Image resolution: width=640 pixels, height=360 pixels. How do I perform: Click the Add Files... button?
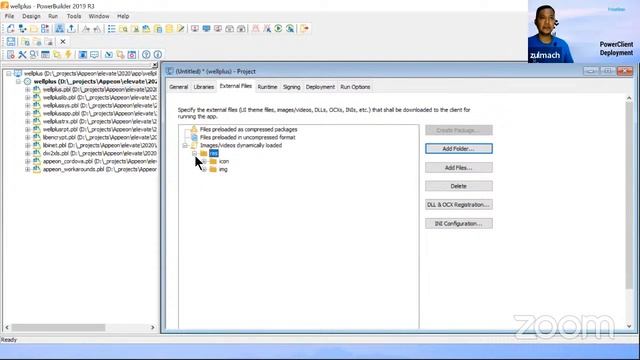click(x=459, y=167)
